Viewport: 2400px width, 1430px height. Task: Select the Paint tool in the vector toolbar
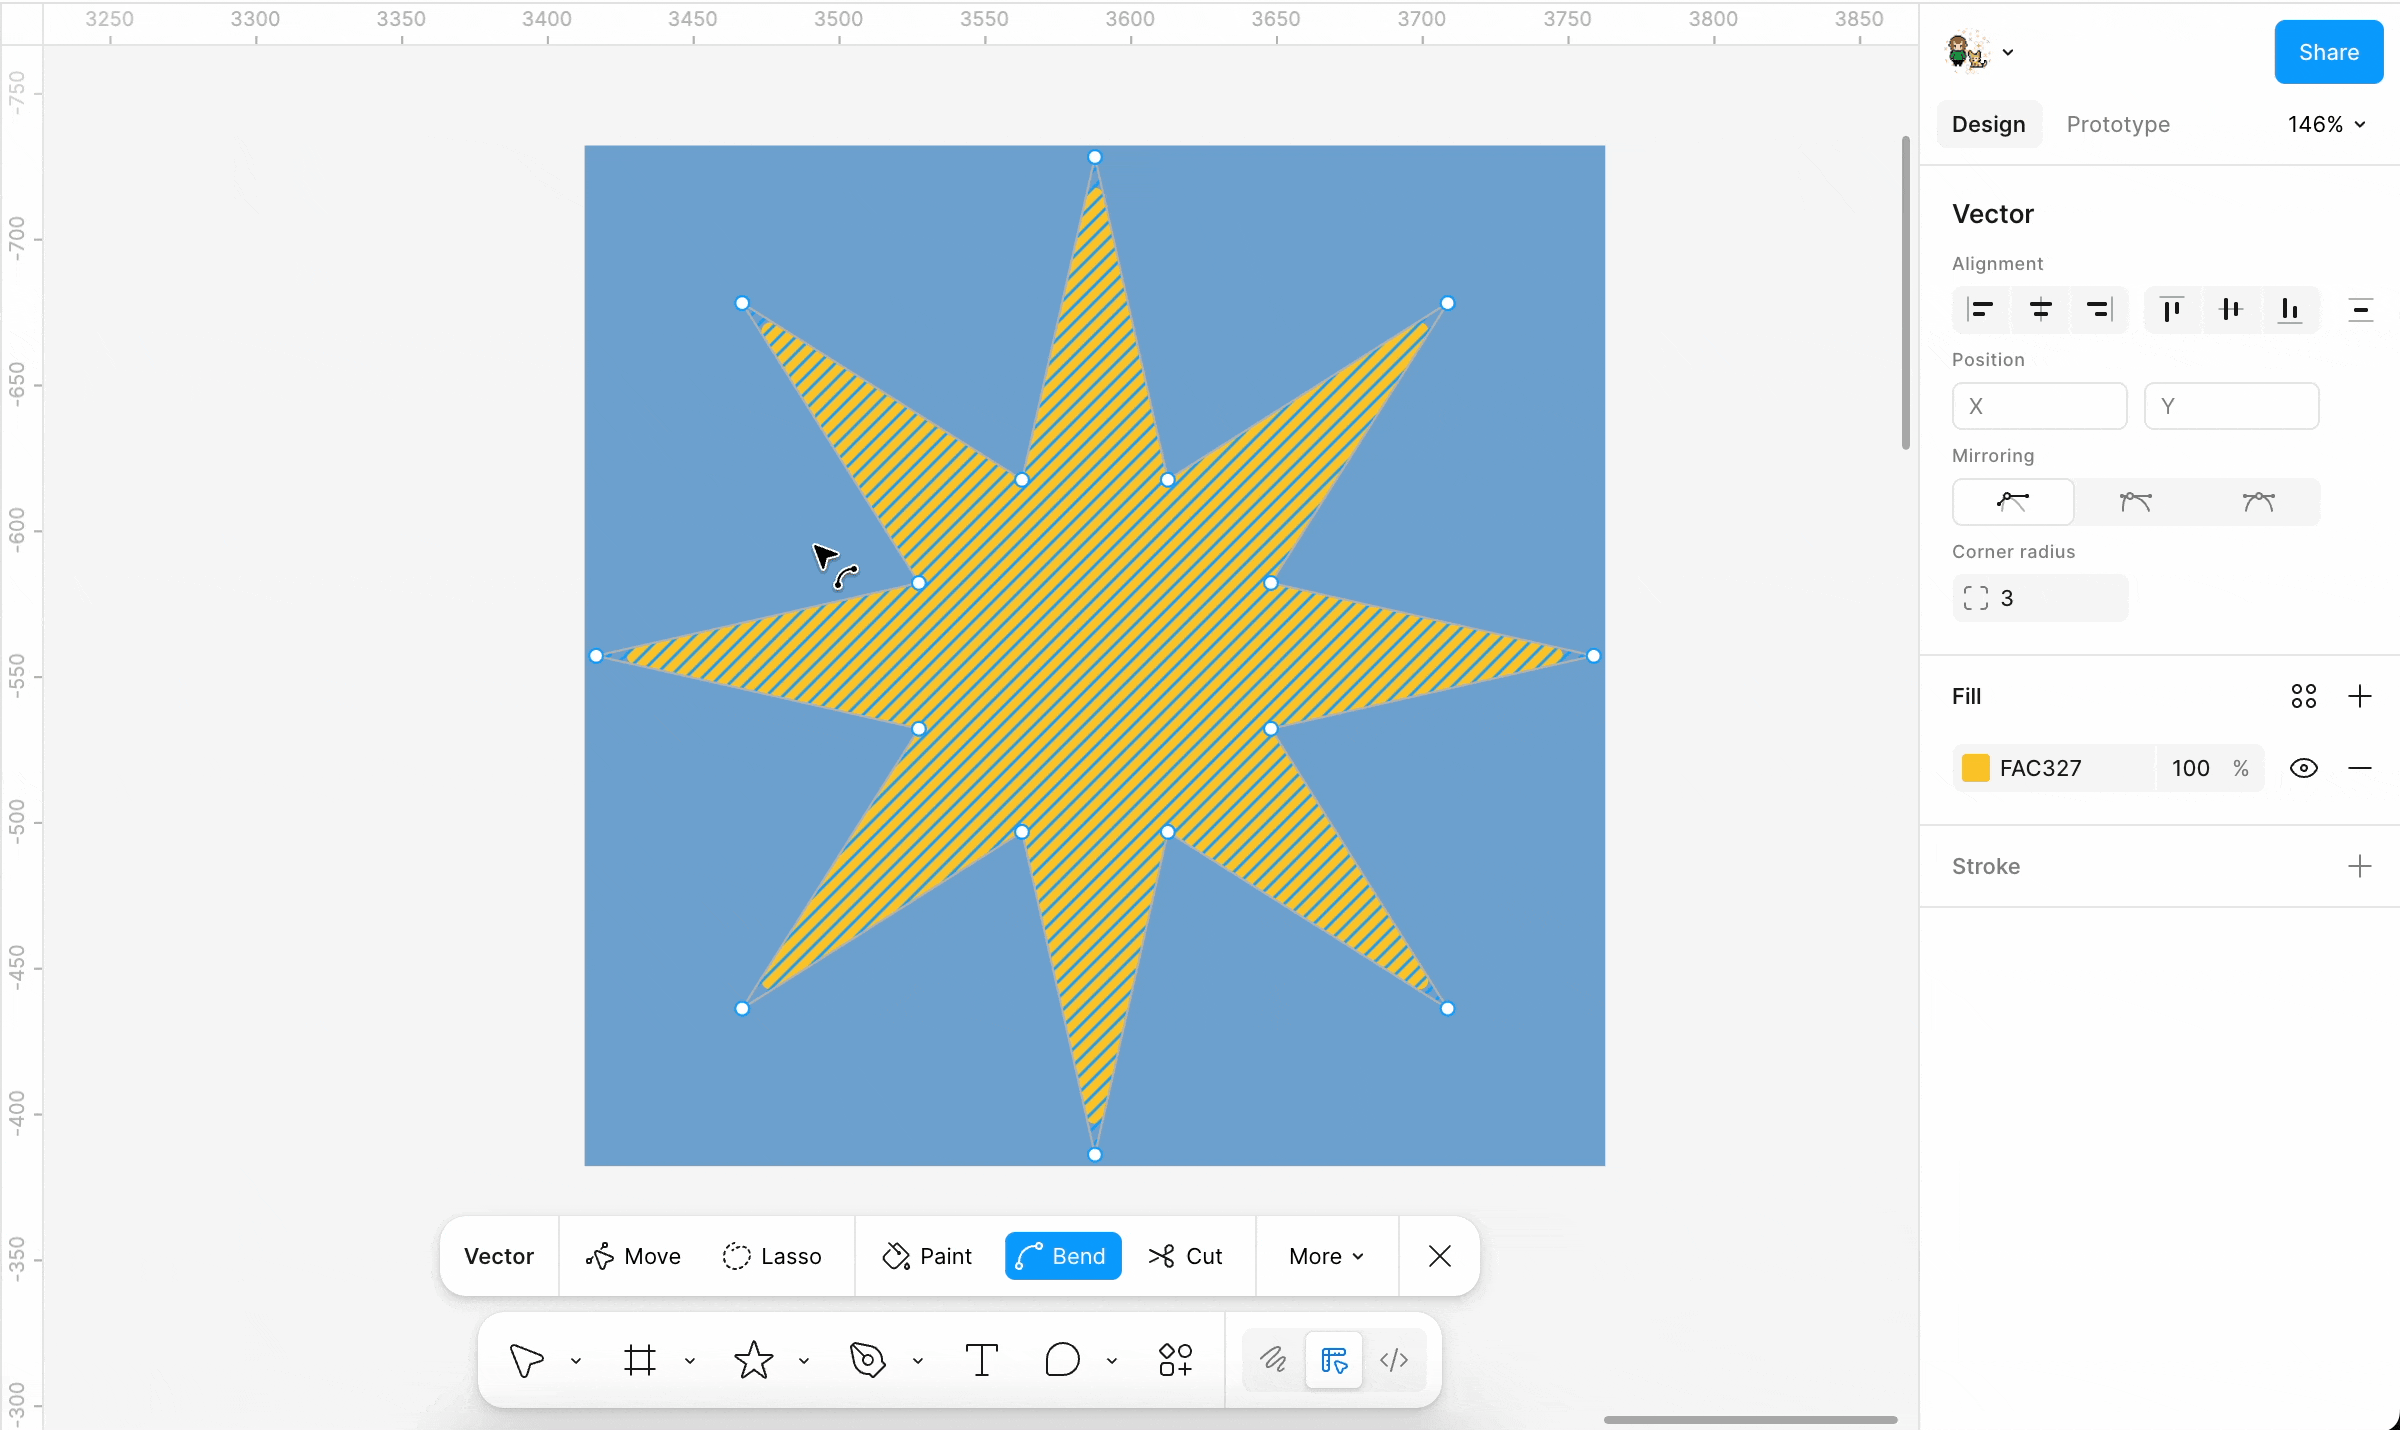926,1256
